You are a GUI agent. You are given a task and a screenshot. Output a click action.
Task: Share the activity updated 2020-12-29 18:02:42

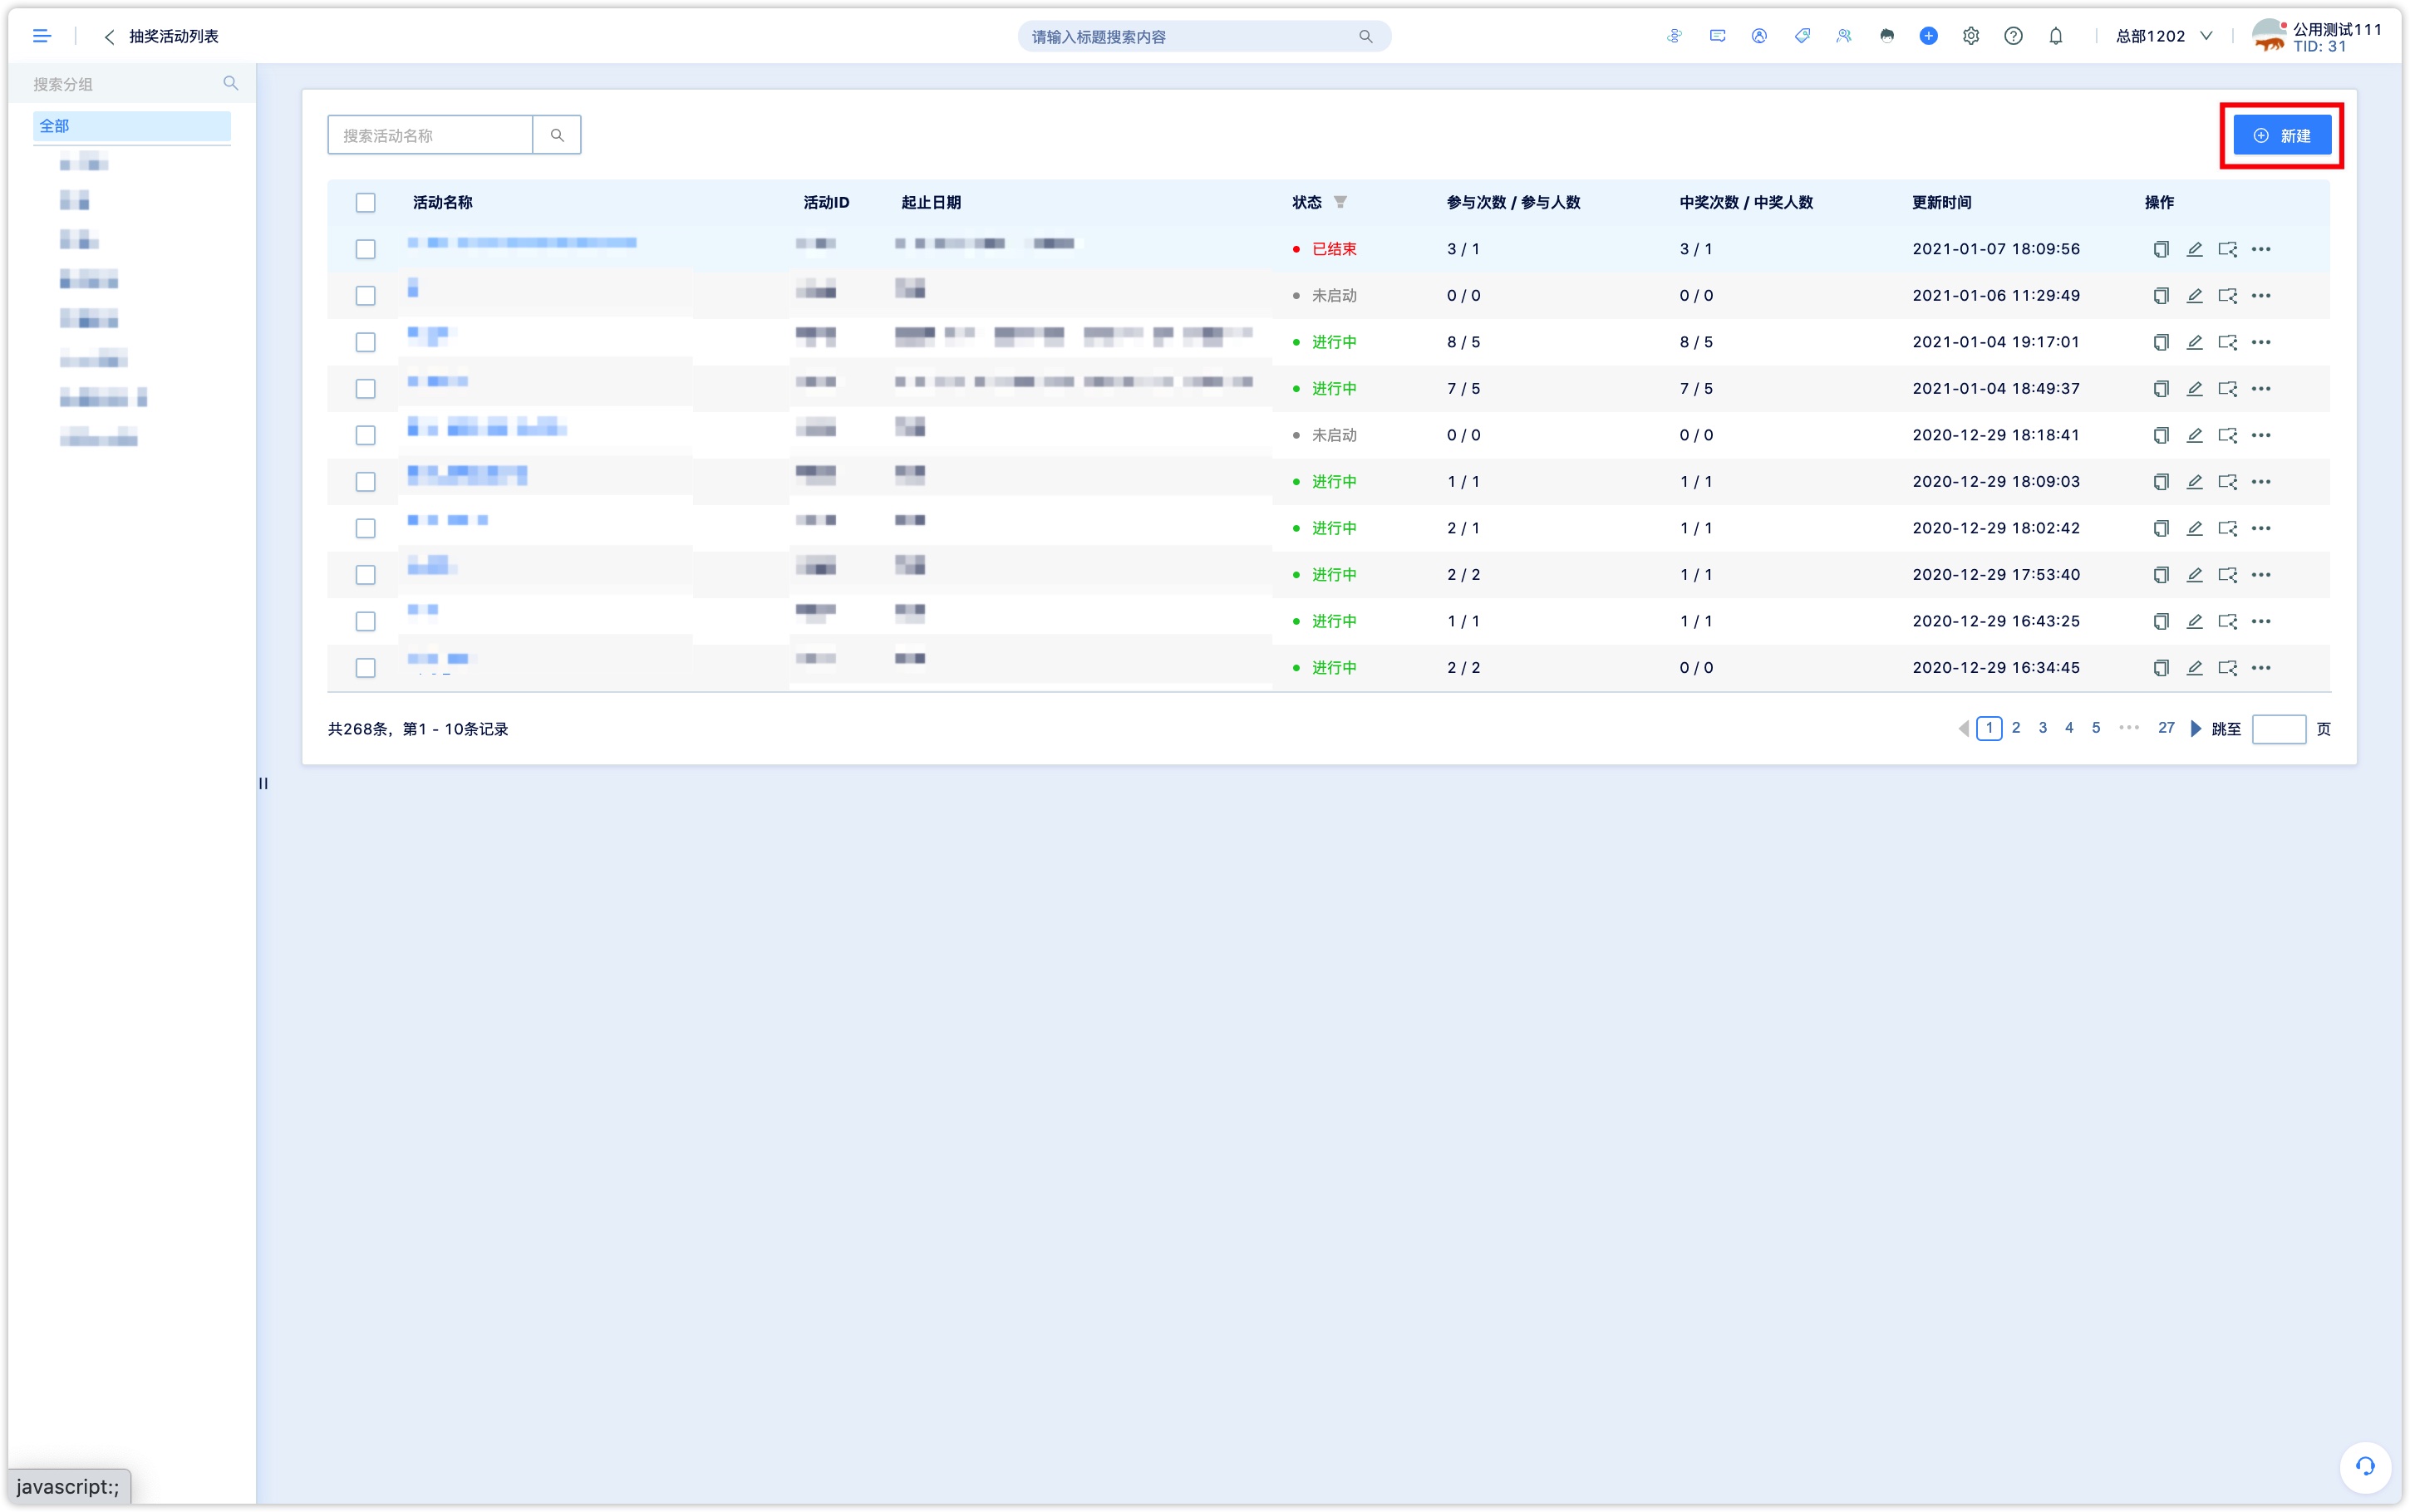(2227, 528)
